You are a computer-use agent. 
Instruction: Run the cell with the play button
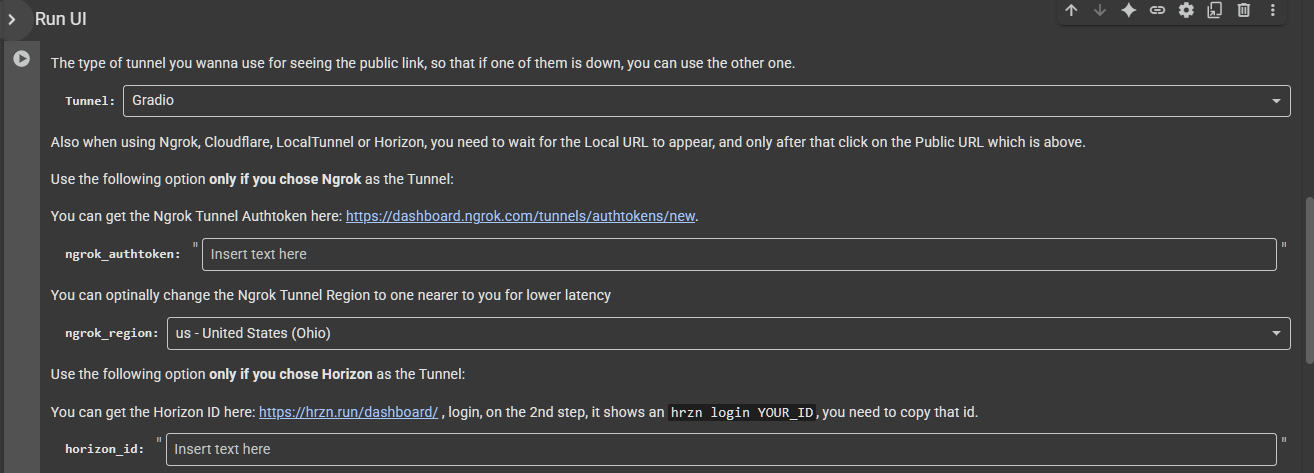[21, 59]
